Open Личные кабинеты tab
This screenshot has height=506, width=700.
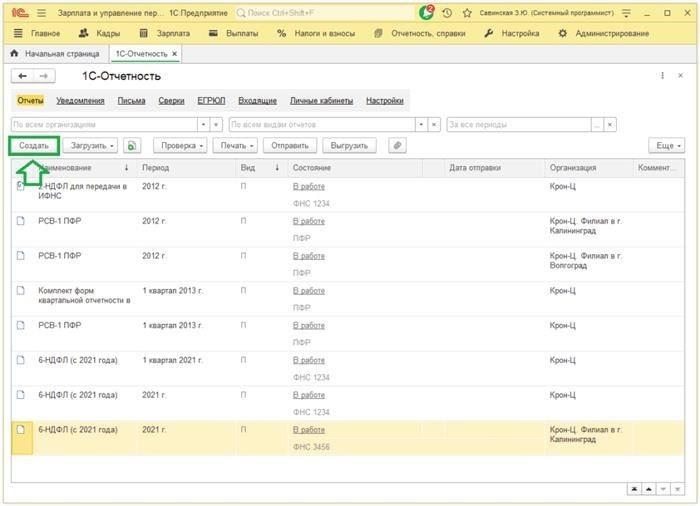(x=321, y=100)
